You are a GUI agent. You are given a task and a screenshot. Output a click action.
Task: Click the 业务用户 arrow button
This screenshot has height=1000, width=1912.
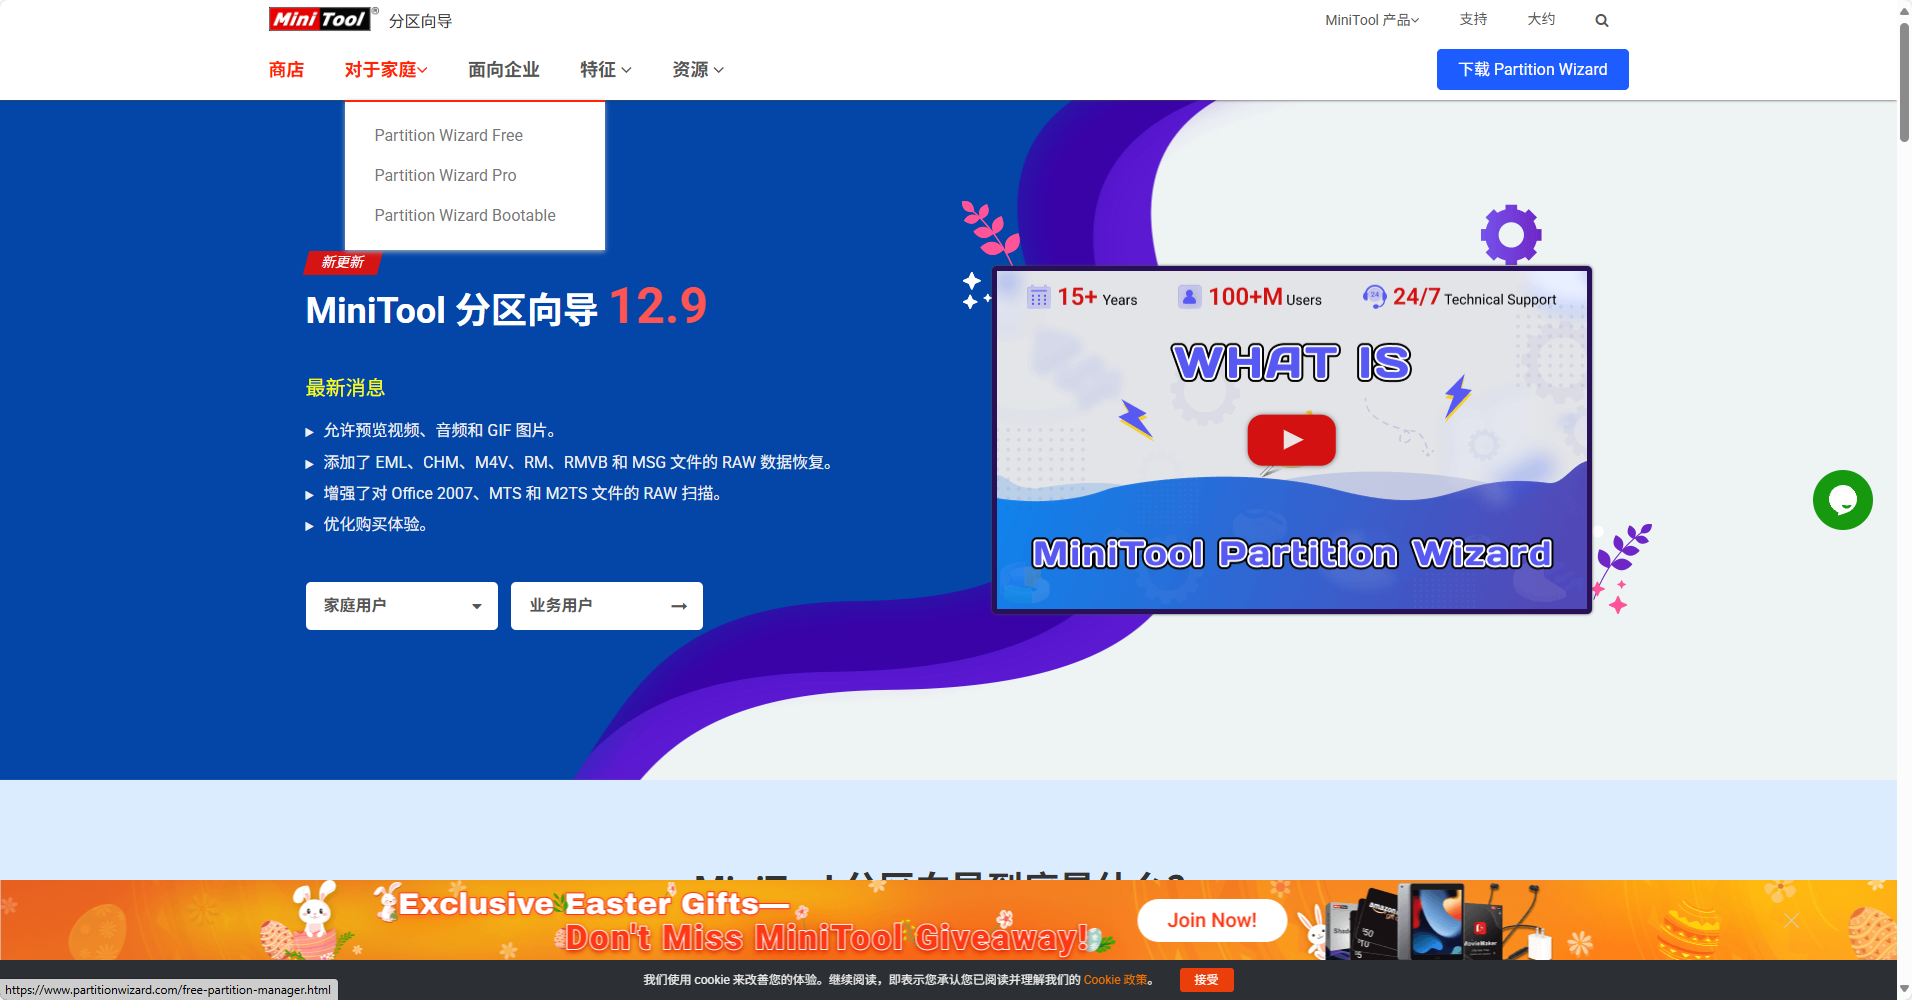tap(607, 606)
